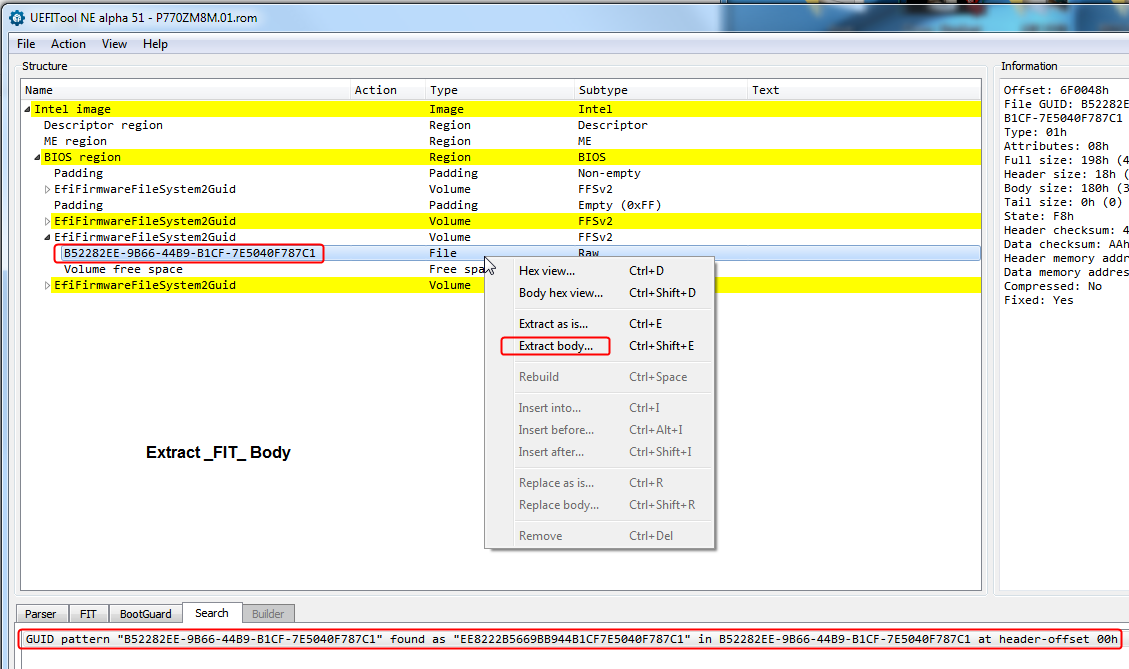Expand the second highlighted EfiFirmwareFileSystem2Guid volume

click(x=48, y=221)
